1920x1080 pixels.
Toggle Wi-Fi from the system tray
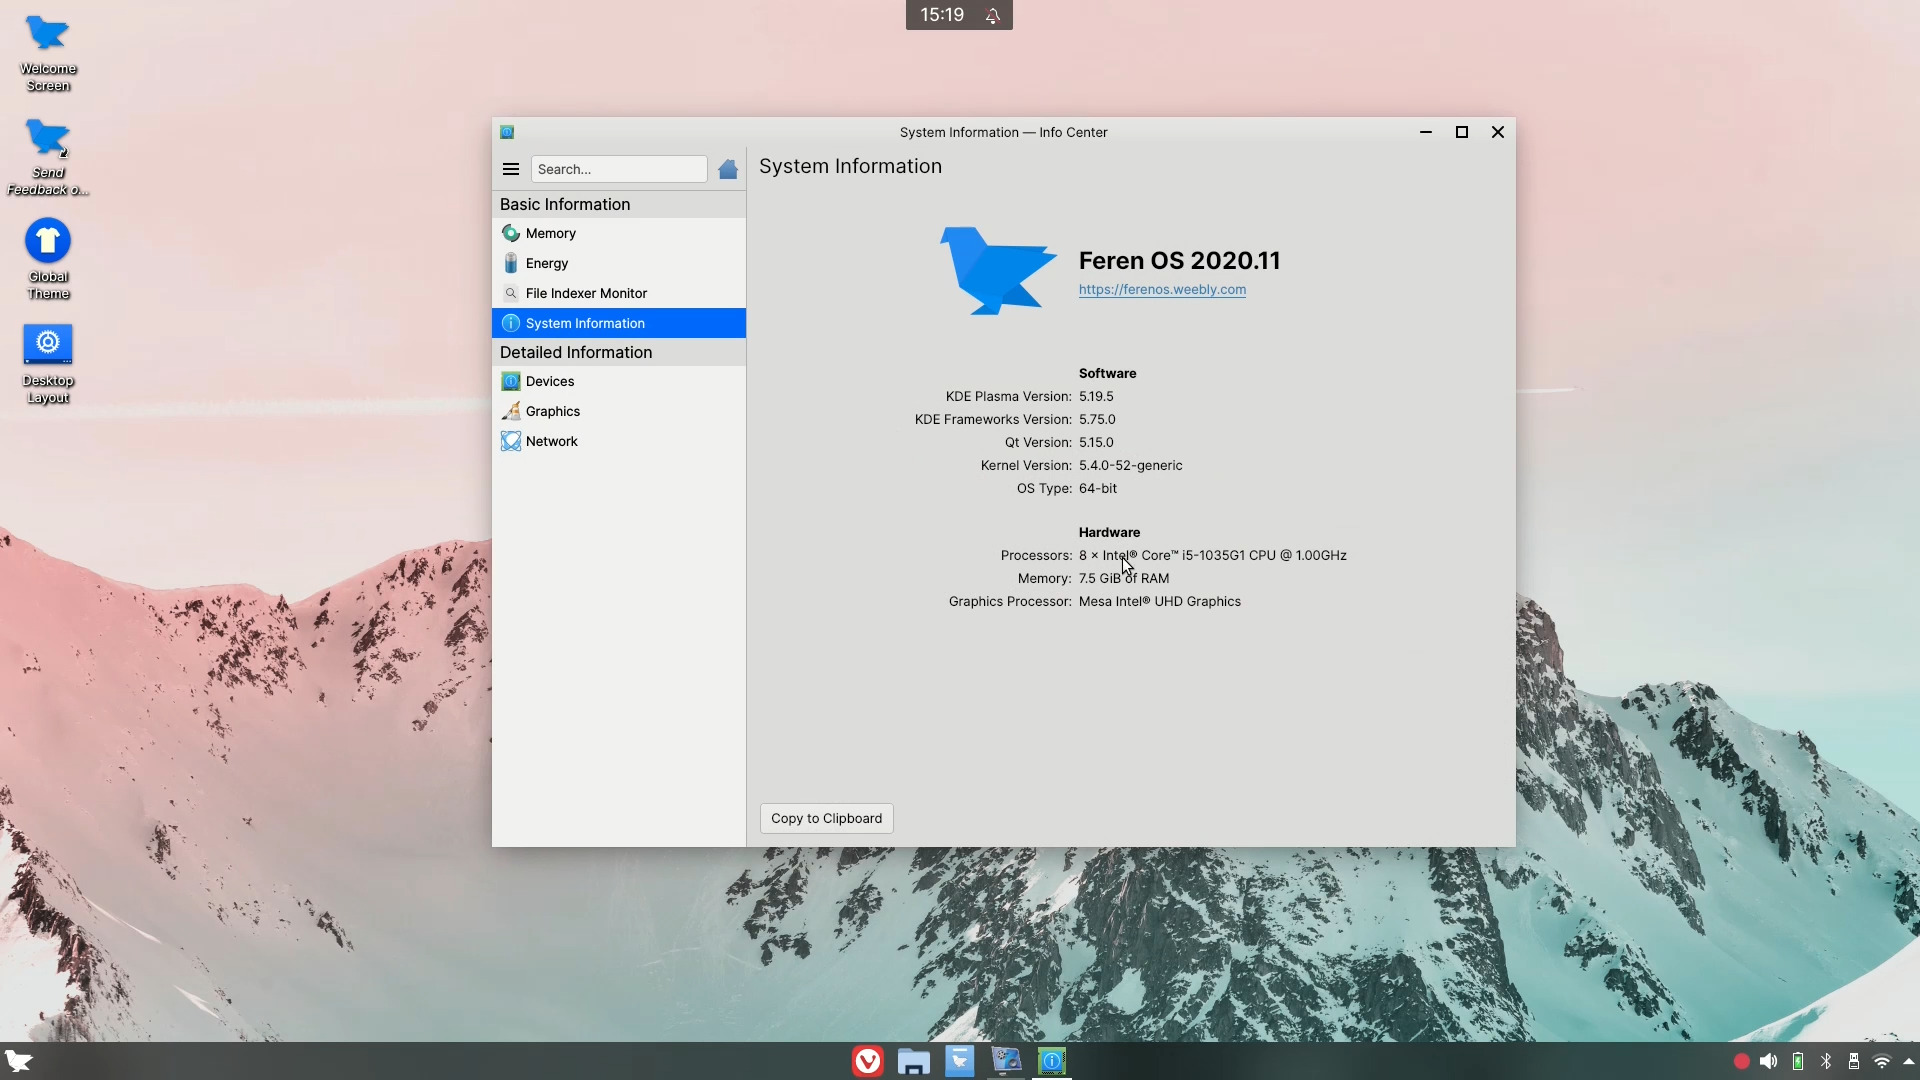coord(1883,1061)
